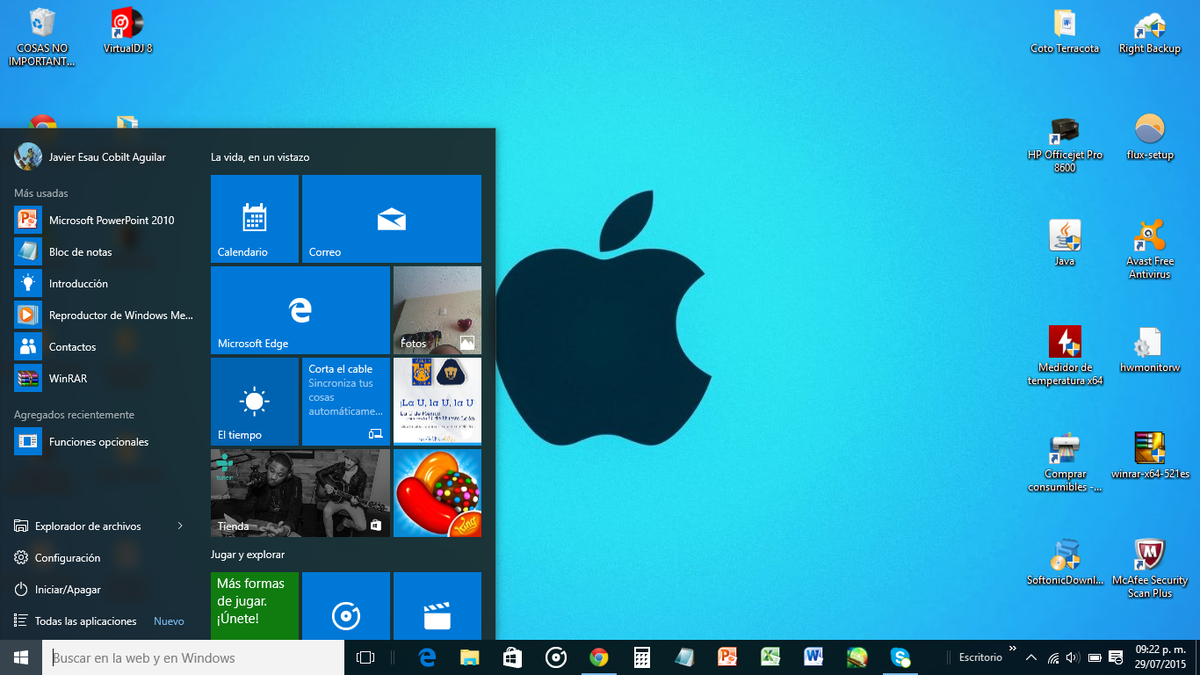Click the taskbar clock 09:22 p. m.
This screenshot has height=675, width=1200.
[x=1160, y=657]
